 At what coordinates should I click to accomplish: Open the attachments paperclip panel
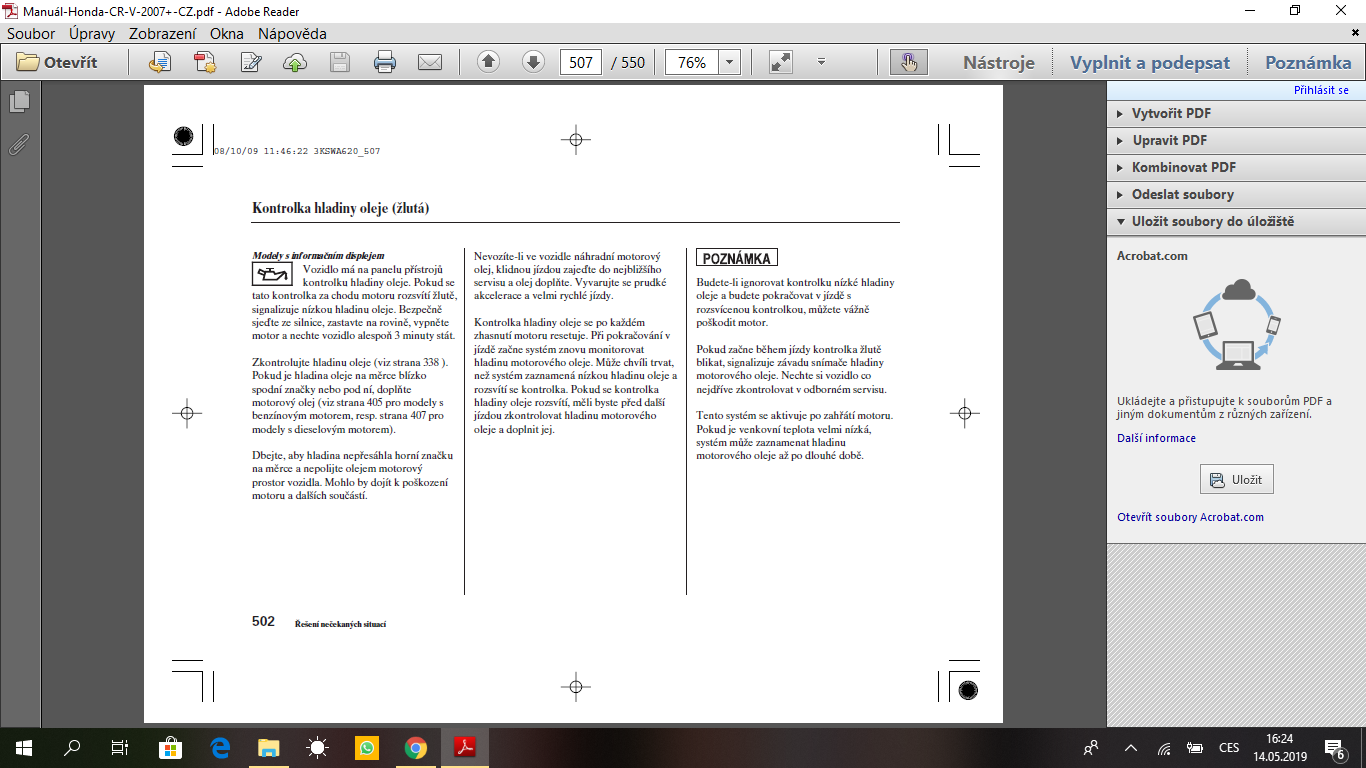click(19, 144)
